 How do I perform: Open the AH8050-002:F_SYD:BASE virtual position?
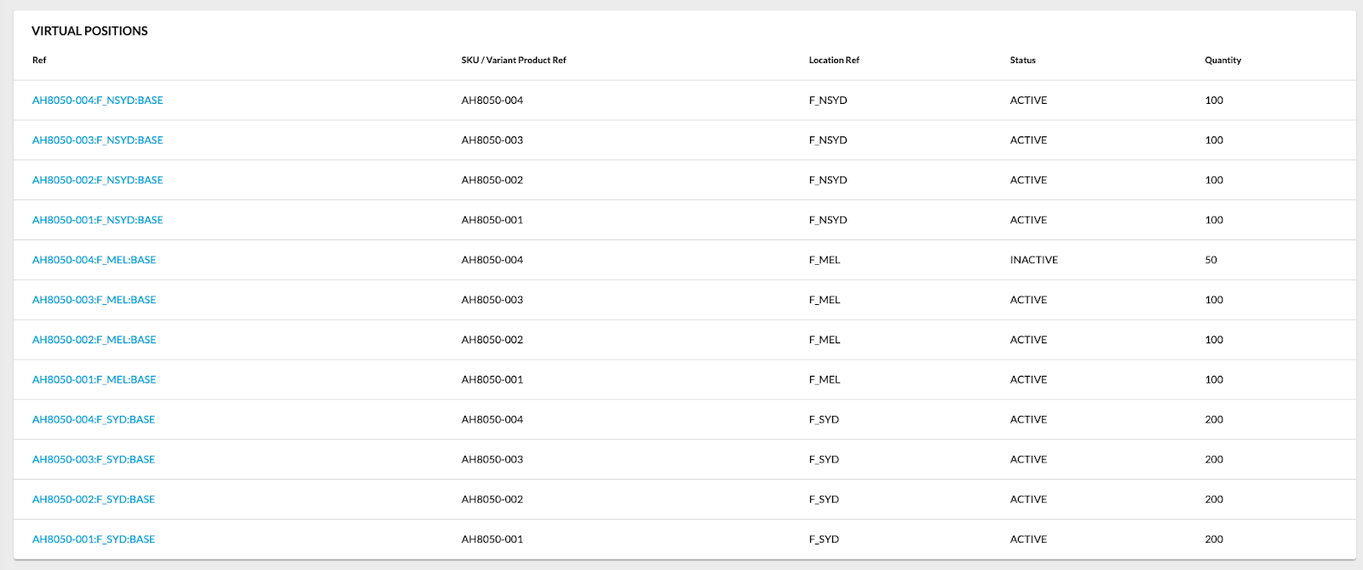point(93,499)
